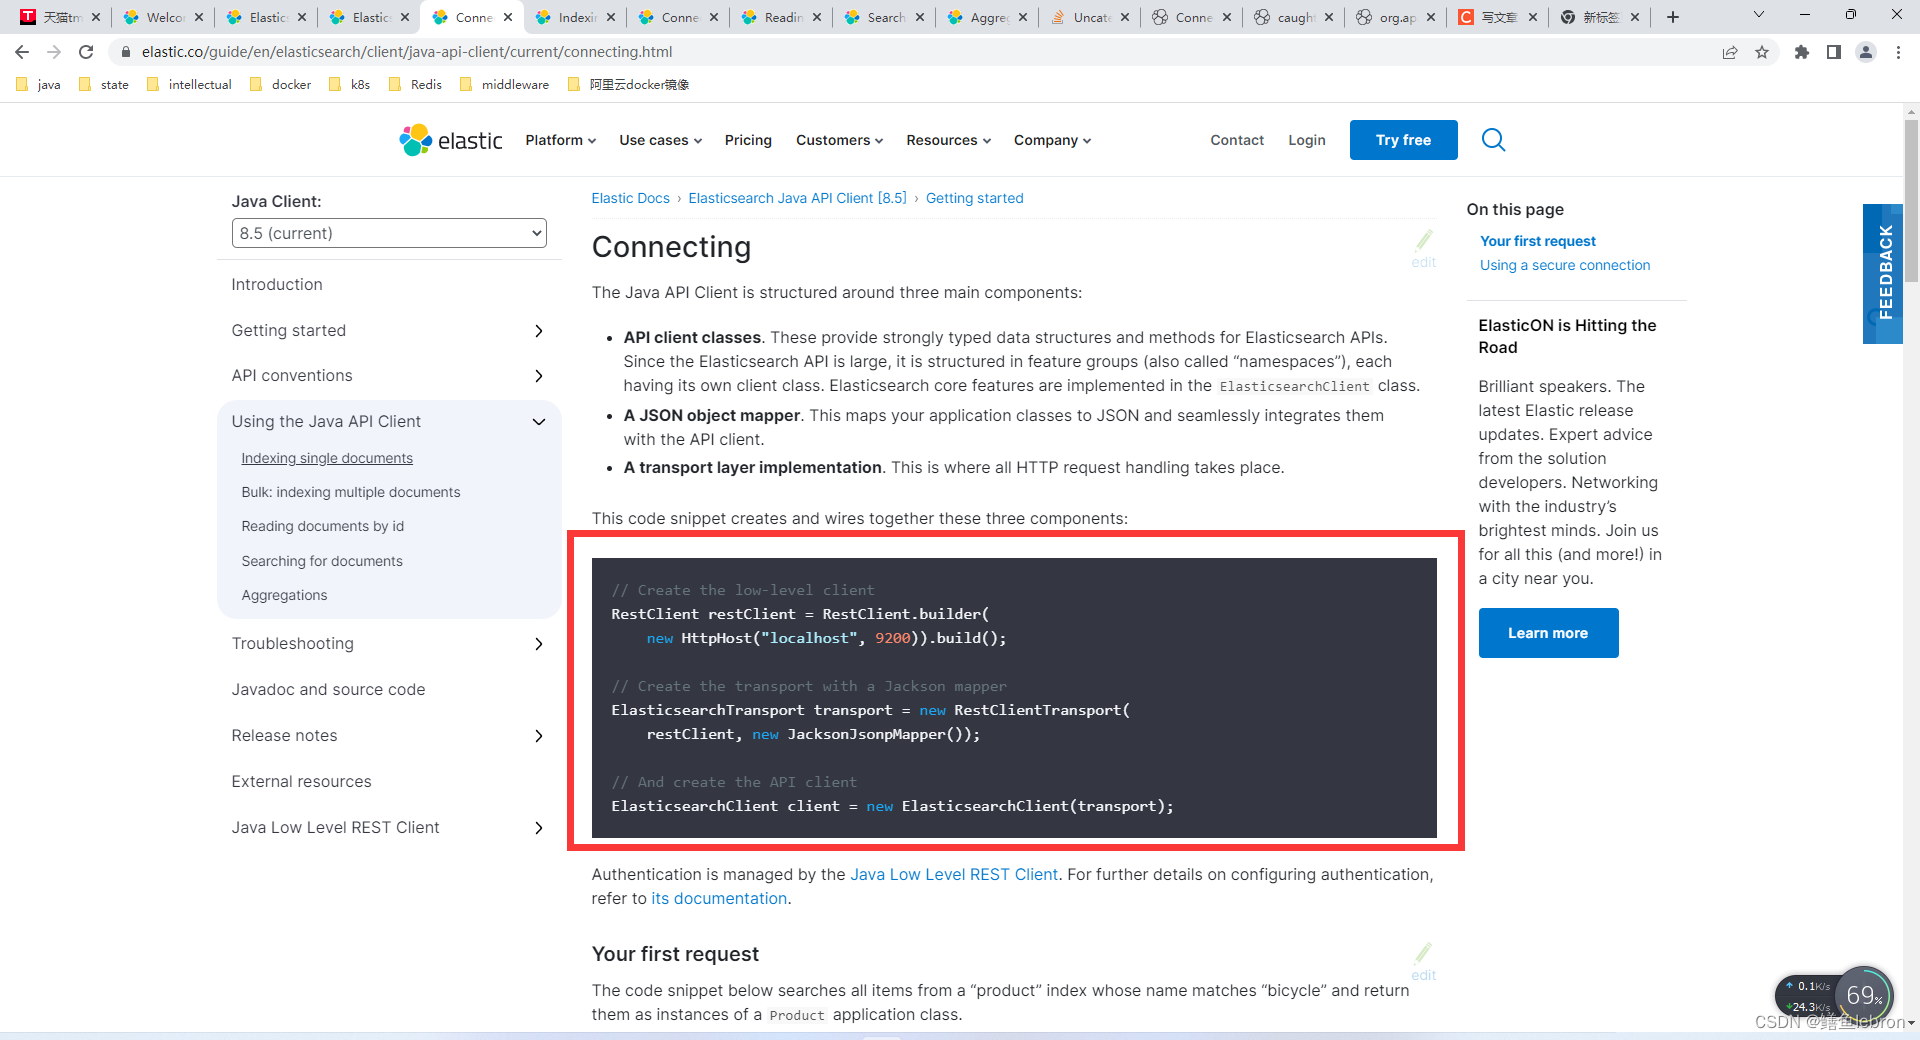Collapse the Using the Java API Client section
Screen dimensions: 1920x1040
click(539, 421)
